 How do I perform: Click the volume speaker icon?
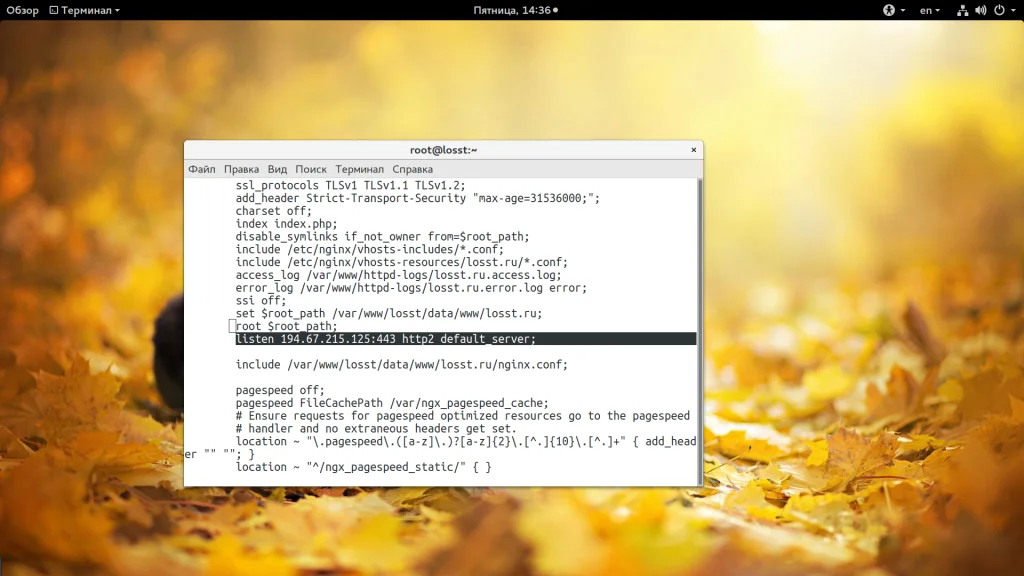[979, 10]
